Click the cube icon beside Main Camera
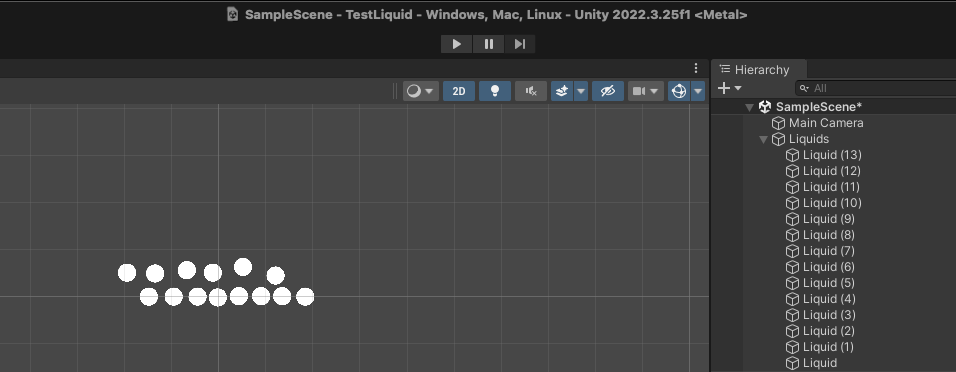 coord(779,123)
